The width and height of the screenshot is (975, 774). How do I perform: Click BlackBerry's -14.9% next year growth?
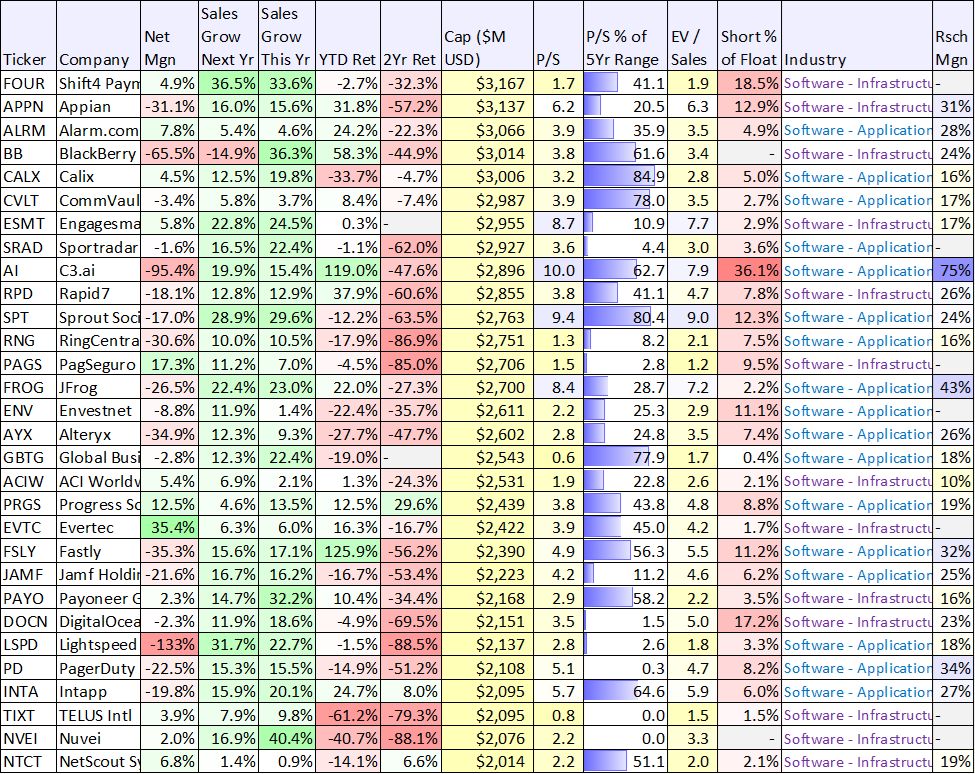(x=228, y=154)
